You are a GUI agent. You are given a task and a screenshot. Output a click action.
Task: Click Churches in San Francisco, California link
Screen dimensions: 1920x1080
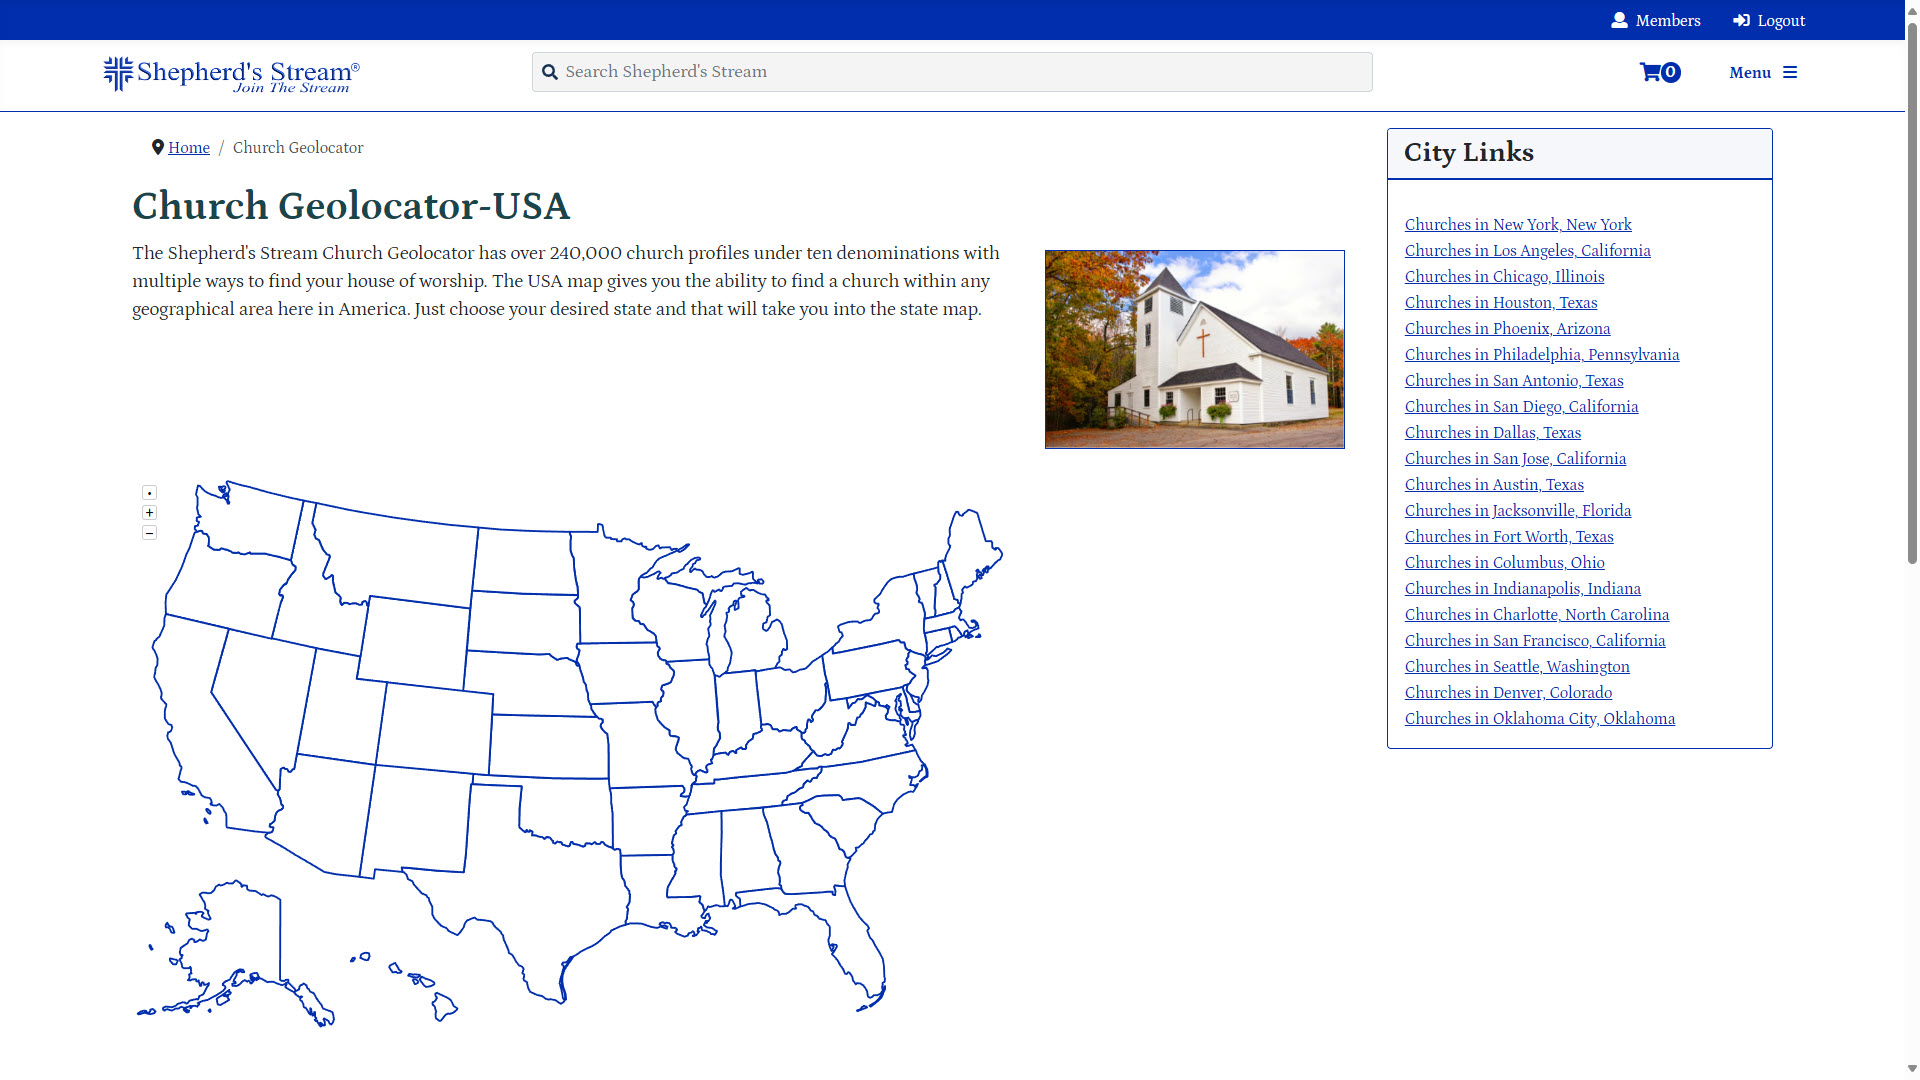tap(1535, 641)
